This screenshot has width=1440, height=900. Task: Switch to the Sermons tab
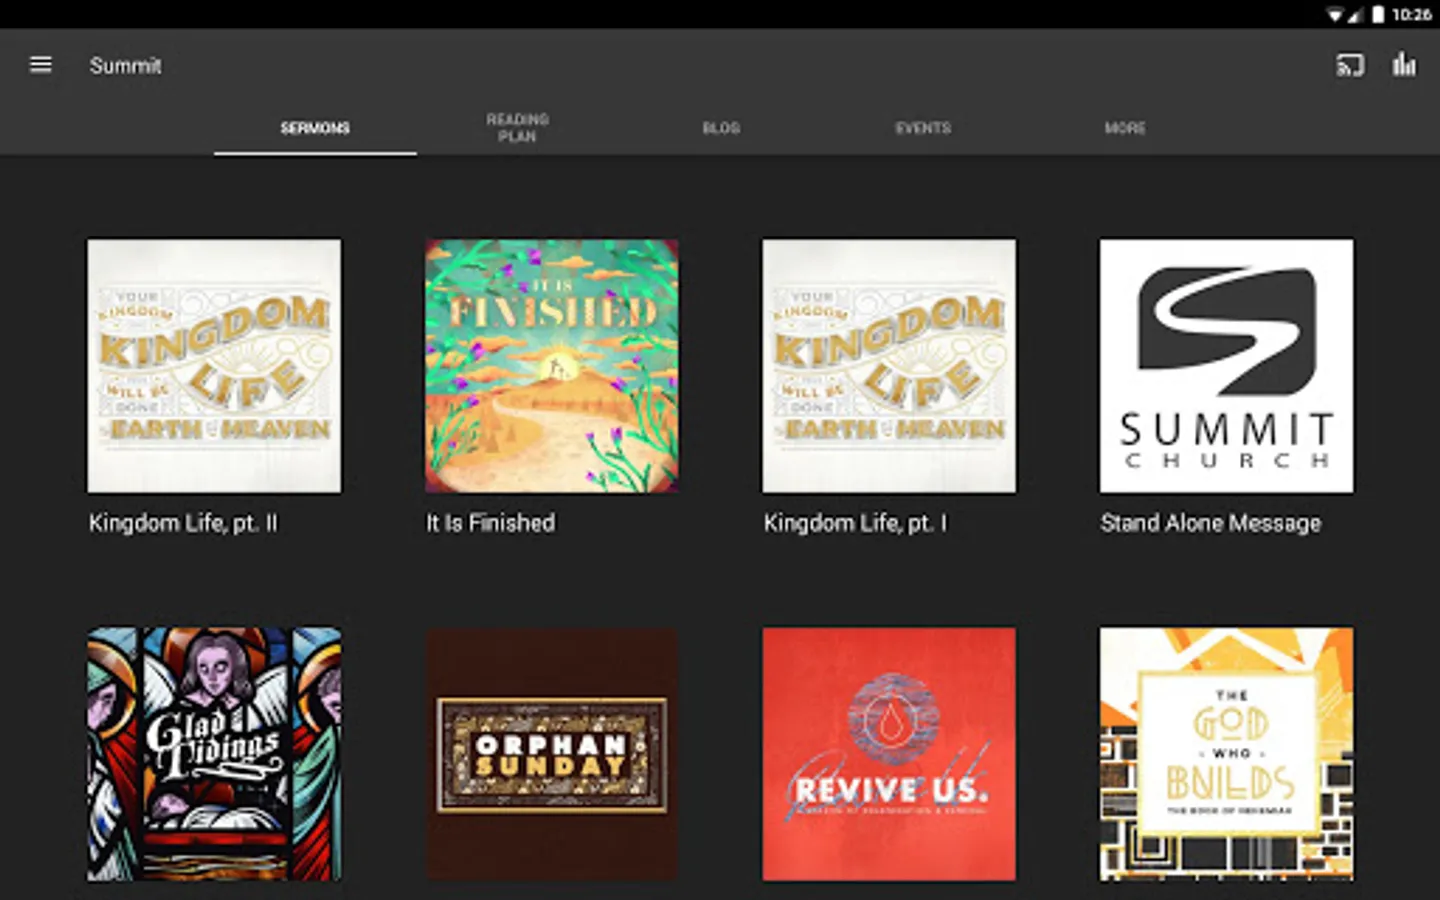pyautogui.click(x=315, y=128)
